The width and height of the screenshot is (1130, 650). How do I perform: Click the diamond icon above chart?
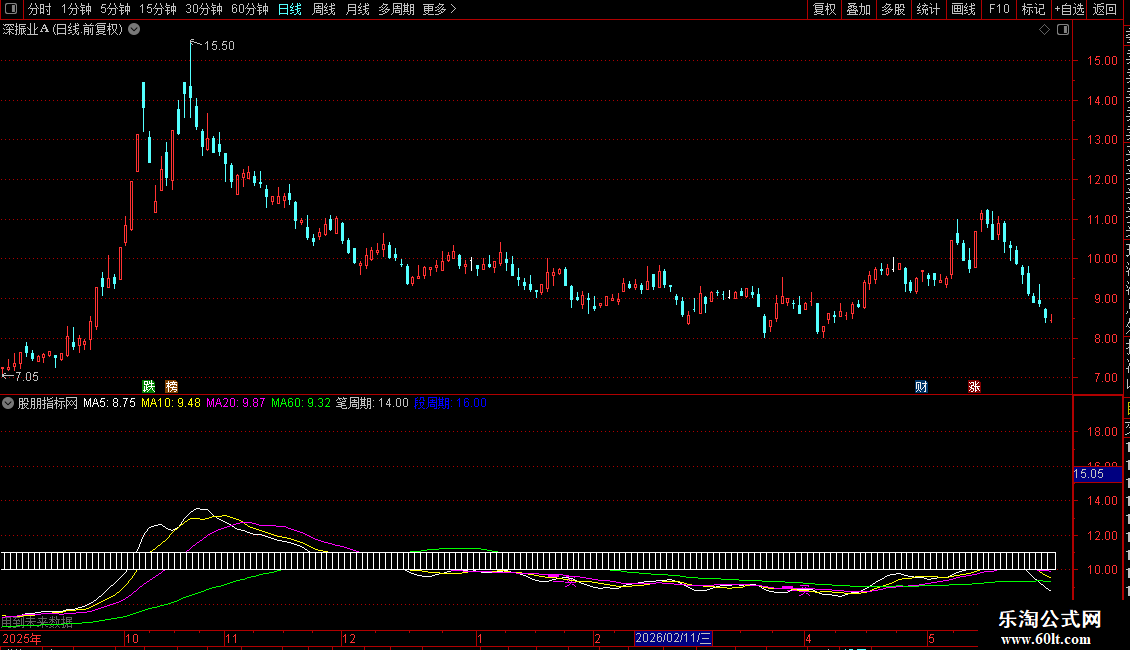tap(1044, 30)
